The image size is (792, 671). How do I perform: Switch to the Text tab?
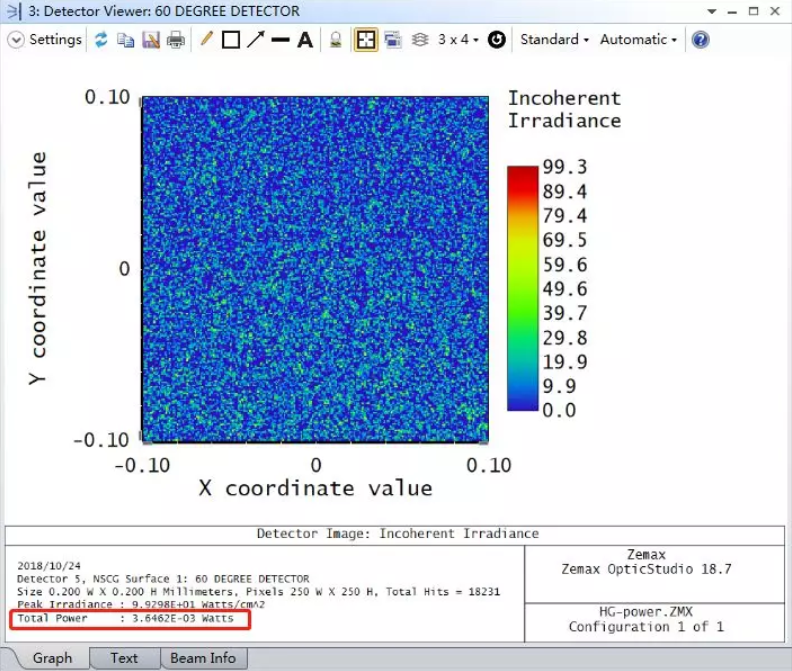pos(124,658)
